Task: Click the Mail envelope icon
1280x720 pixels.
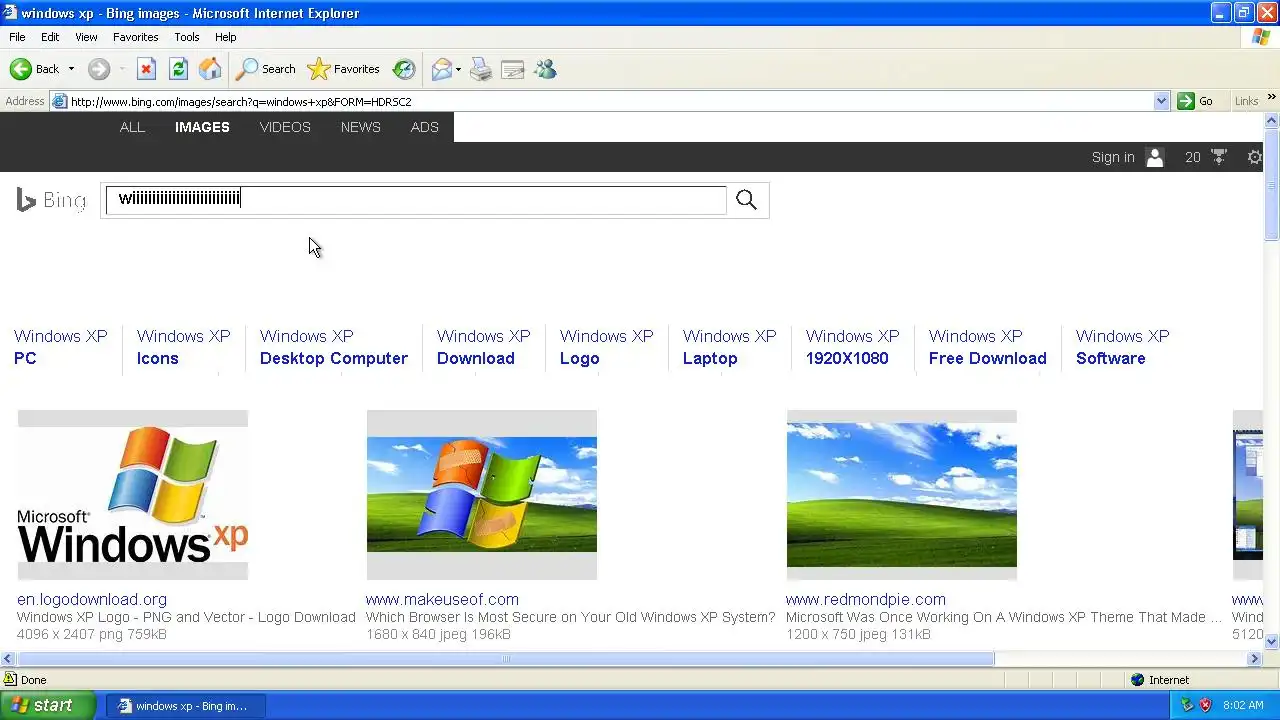Action: pyautogui.click(x=441, y=69)
